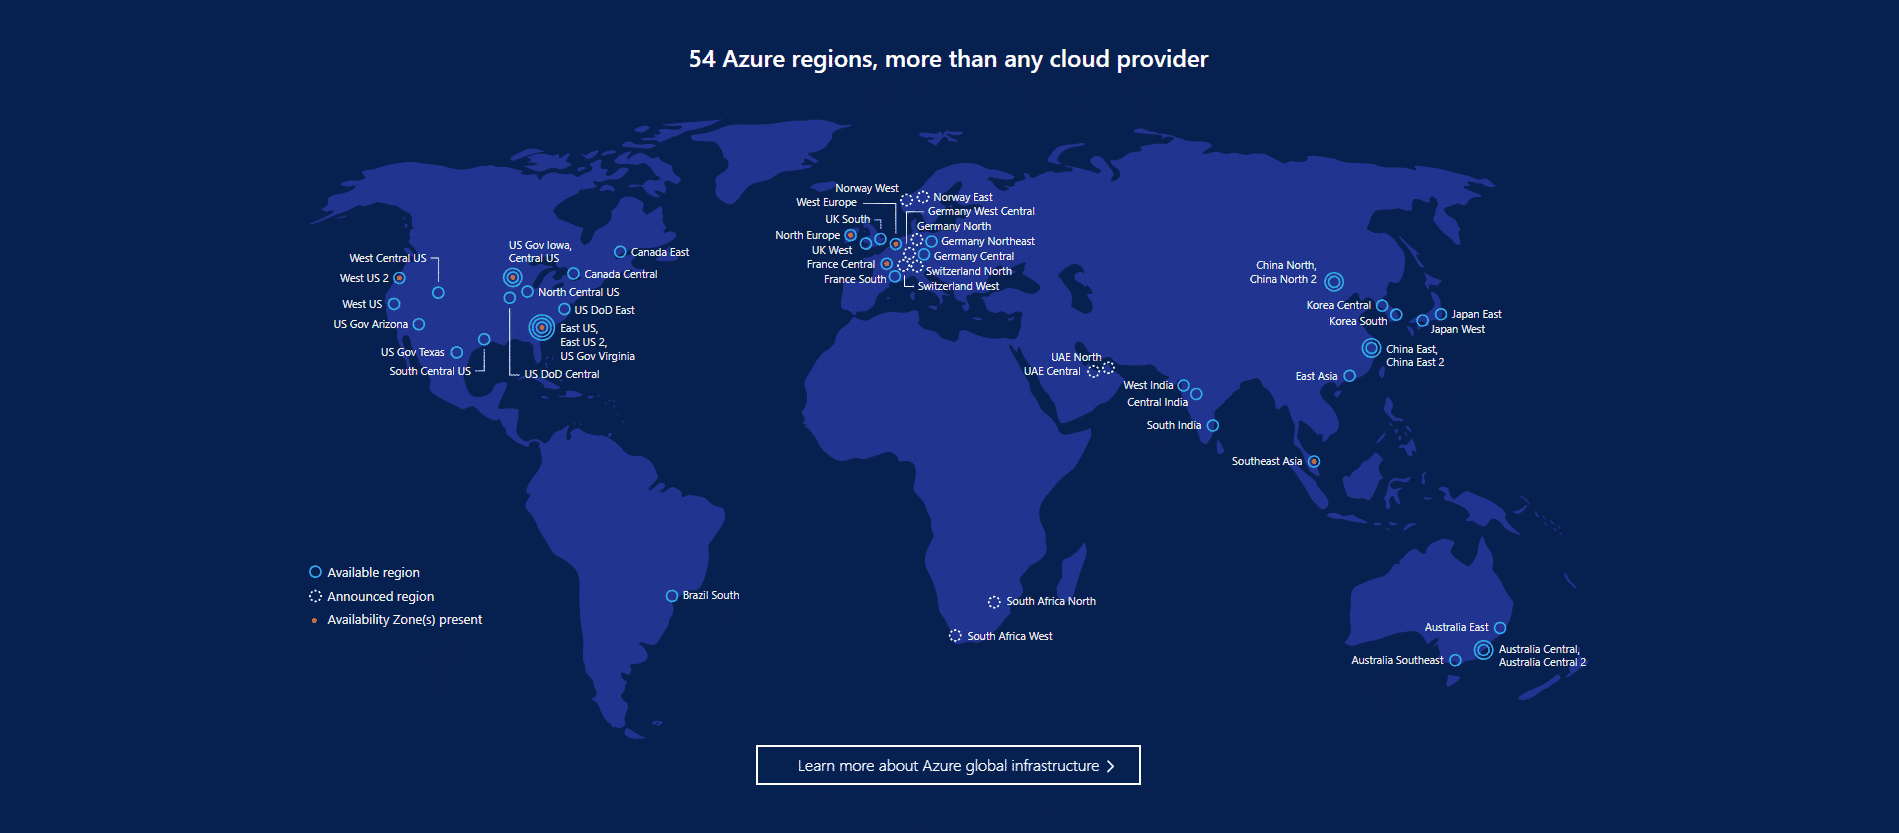
Task: Select the US DoD East marker
Action: coord(564,309)
